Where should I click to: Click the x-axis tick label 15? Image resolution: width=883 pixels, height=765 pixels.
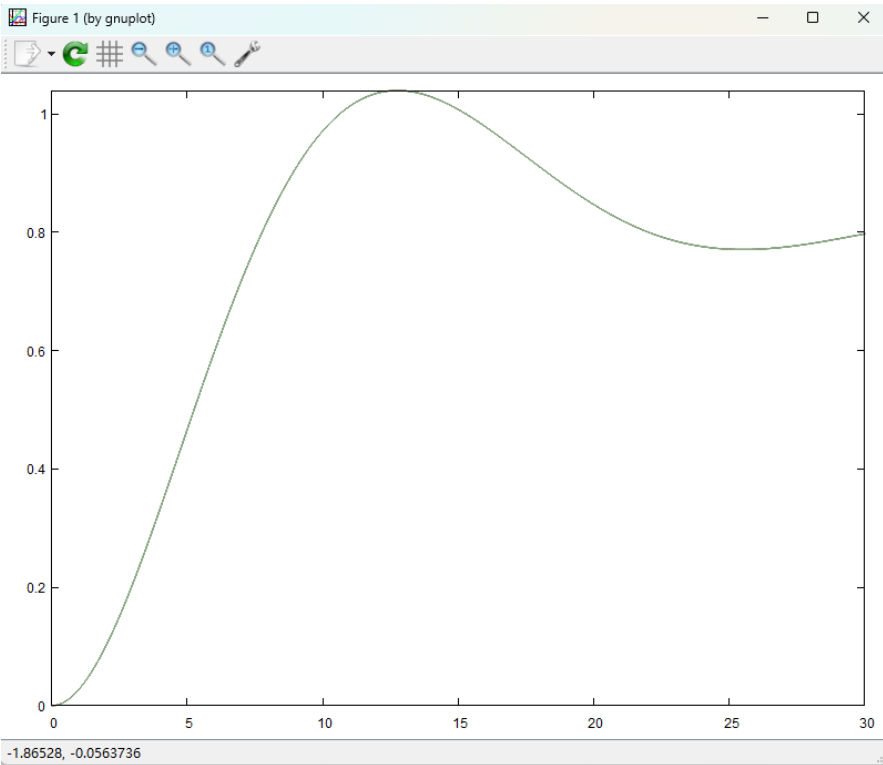coord(458,723)
